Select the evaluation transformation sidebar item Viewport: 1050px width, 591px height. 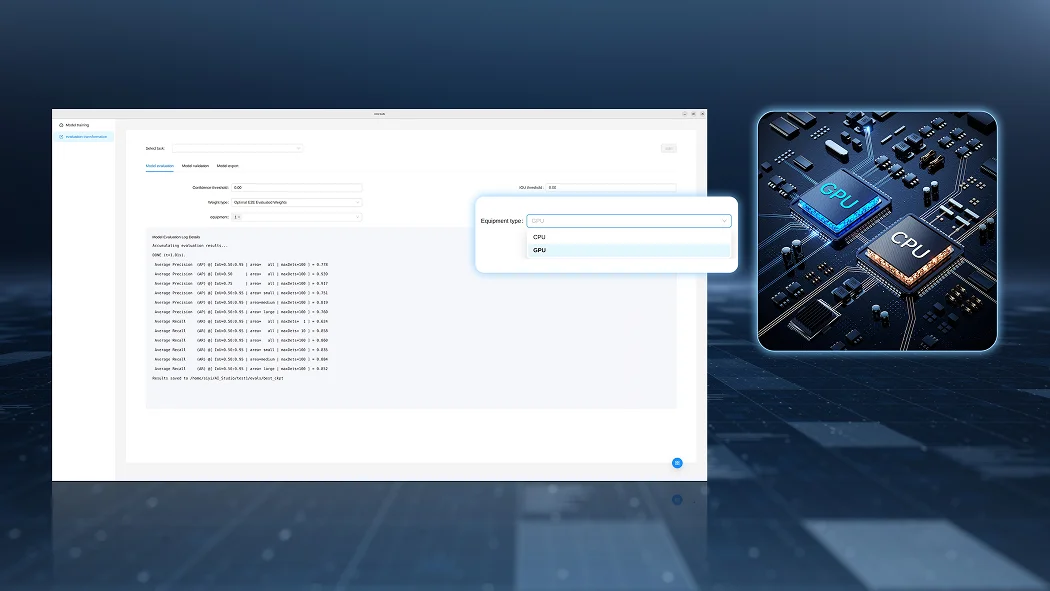coord(83,137)
